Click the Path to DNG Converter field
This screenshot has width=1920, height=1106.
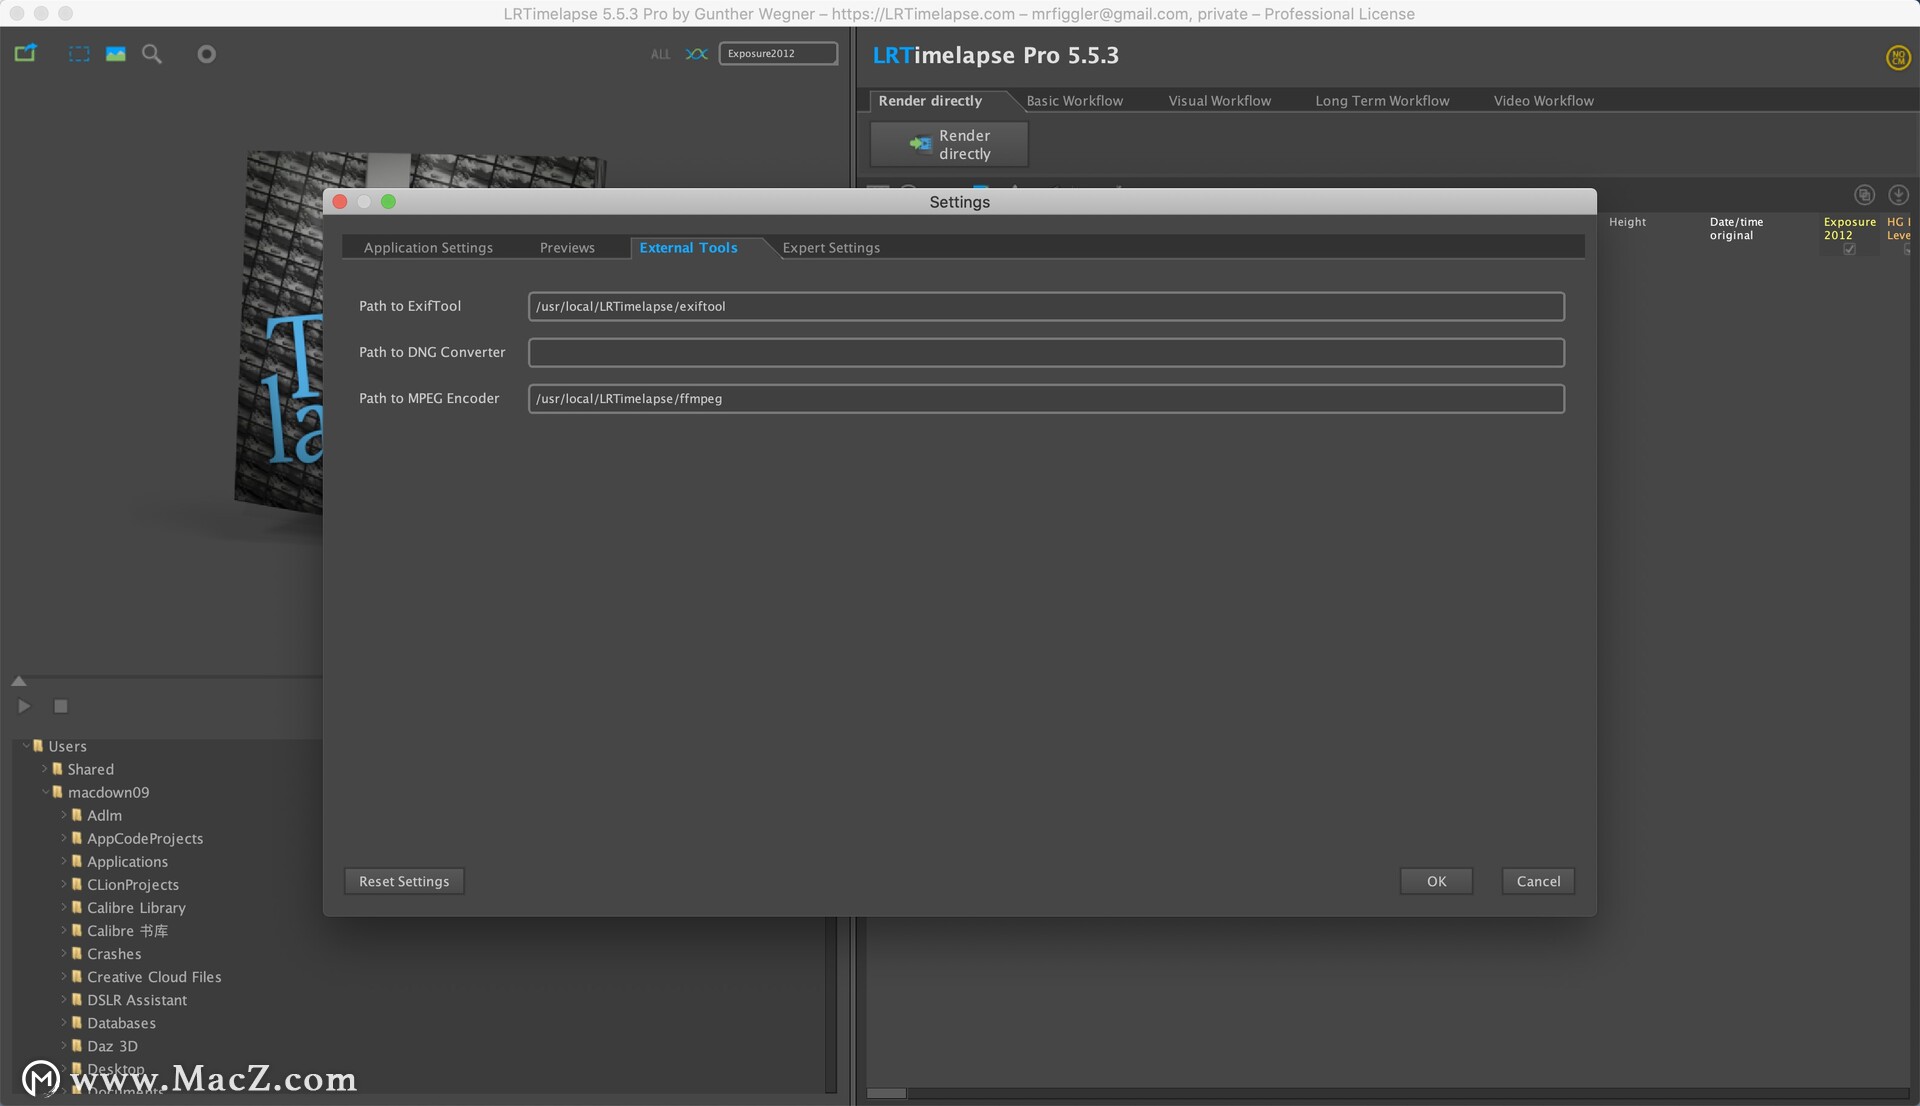1046,352
